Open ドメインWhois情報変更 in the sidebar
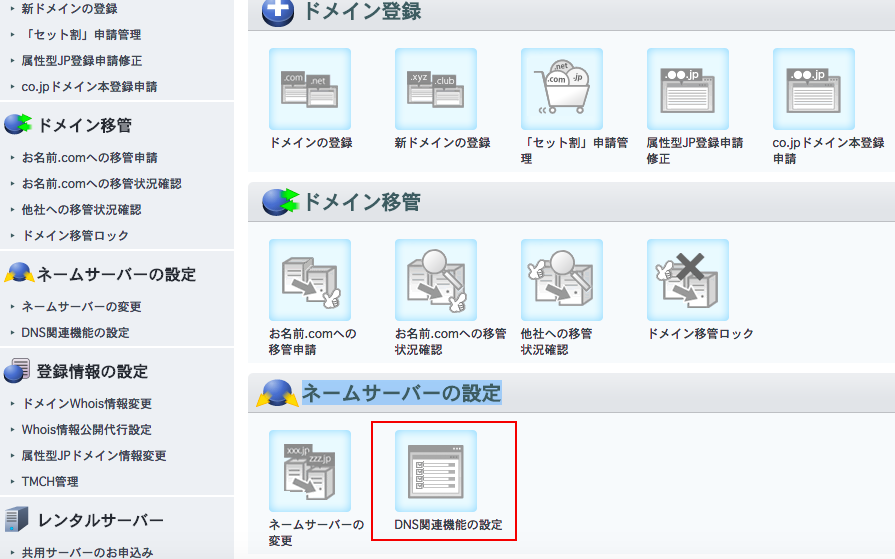 click(x=87, y=404)
